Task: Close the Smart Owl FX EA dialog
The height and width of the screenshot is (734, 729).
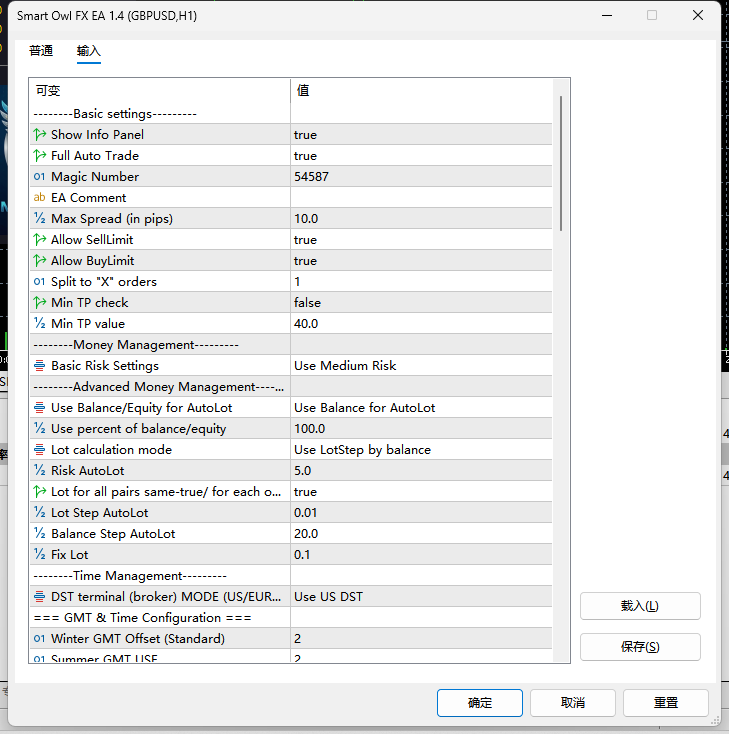Action: click(698, 15)
